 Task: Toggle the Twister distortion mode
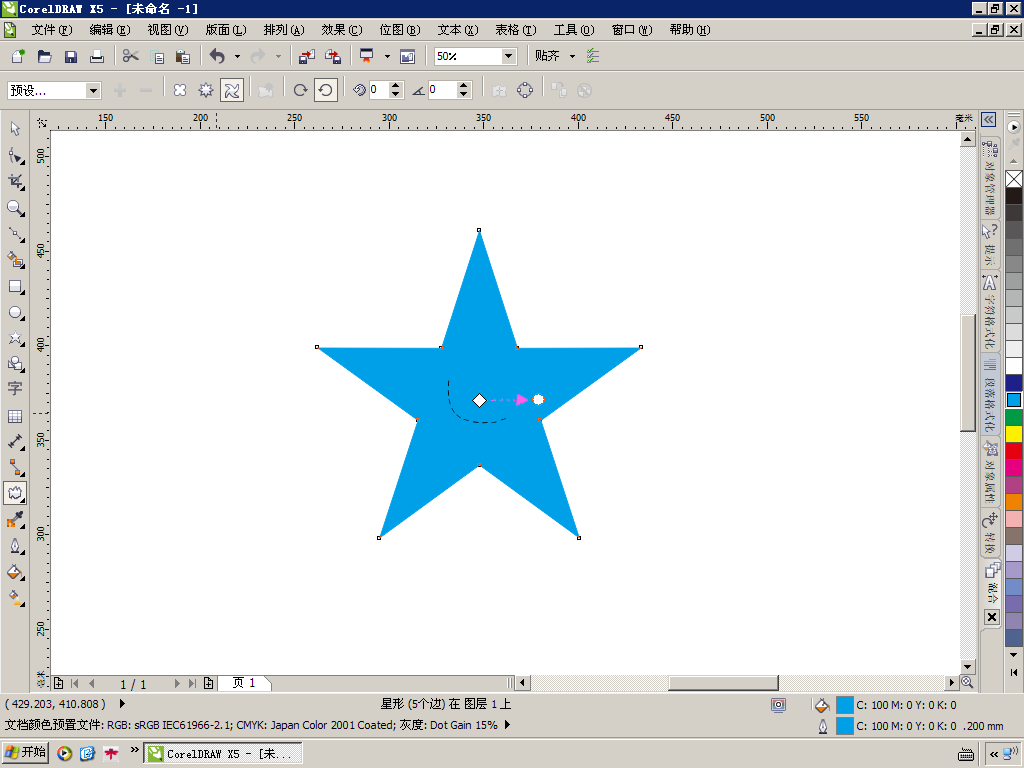click(x=232, y=90)
